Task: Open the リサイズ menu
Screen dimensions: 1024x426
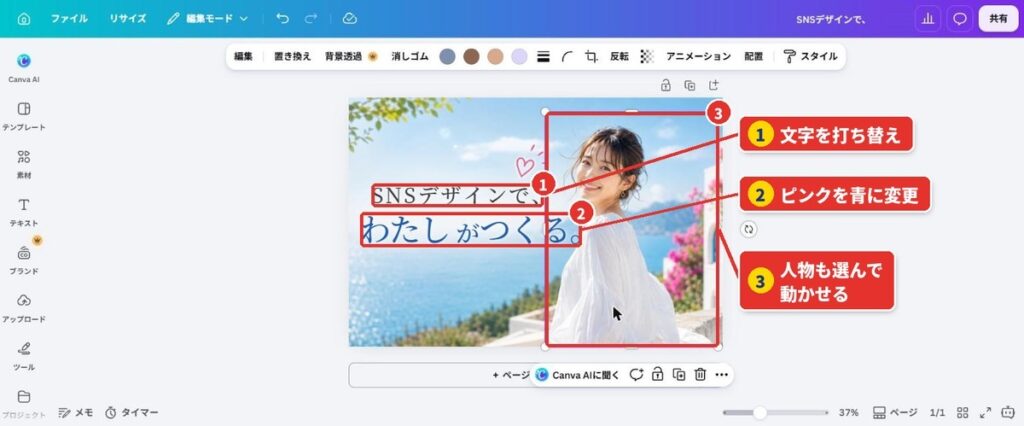Action: [x=127, y=19]
